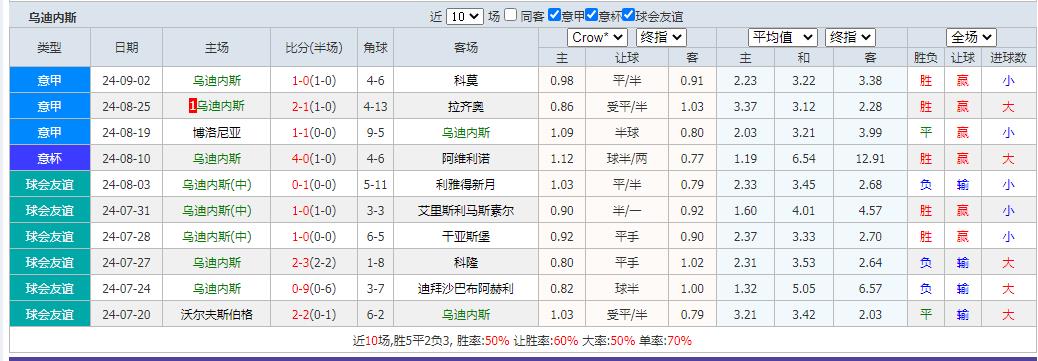Click the 干亚斯堡 away team link

466,236
